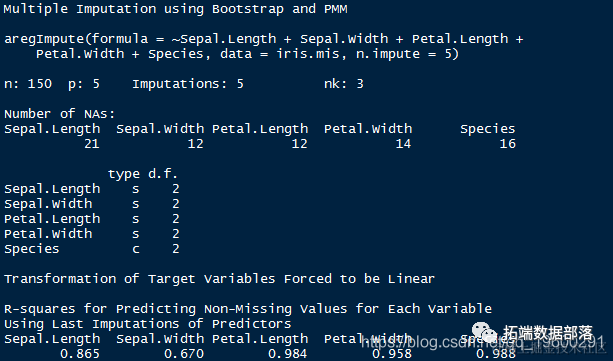This screenshot has width=613, height=361.
Task: Click the WeChat logo icon in the watermark
Action: pos(484,333)
